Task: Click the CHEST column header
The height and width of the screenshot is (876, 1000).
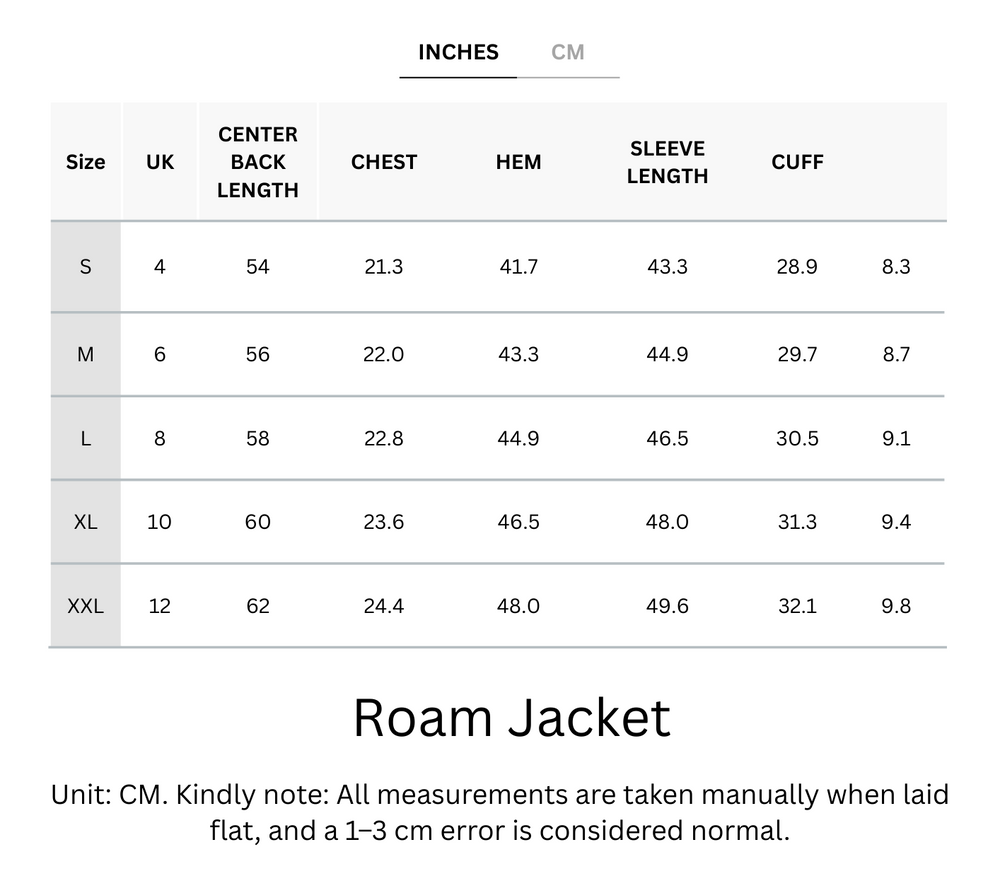Action: point(384,161)
